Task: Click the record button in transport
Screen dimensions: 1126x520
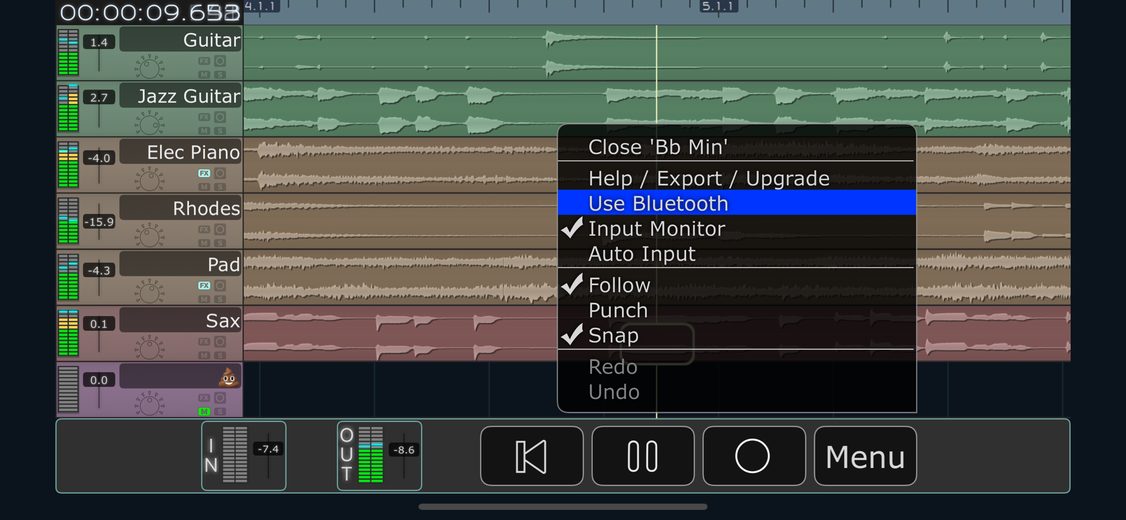Action: pyautogui.click(x=753, y=456)
